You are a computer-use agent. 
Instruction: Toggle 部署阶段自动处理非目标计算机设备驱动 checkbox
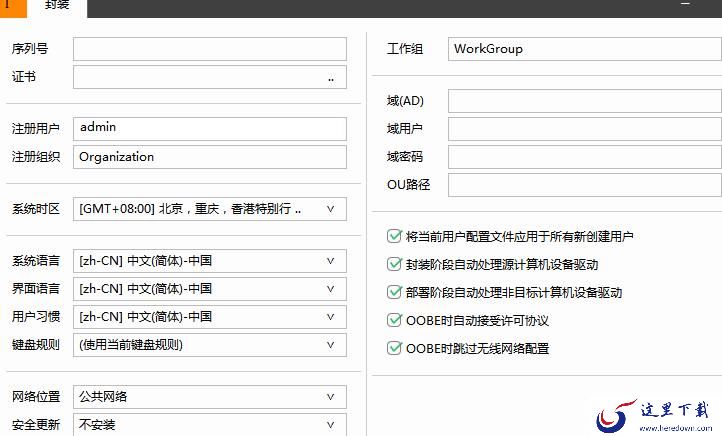tap(394, 293)
